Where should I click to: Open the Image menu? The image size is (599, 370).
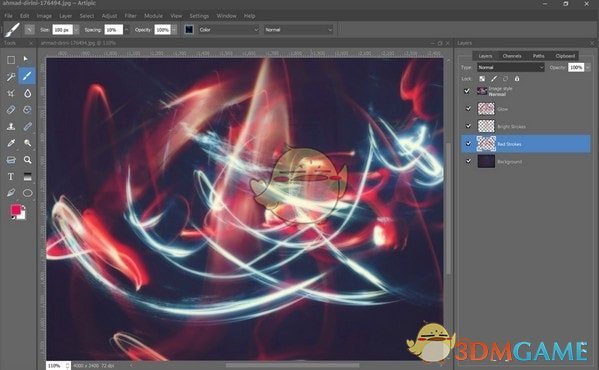[44, 16]
